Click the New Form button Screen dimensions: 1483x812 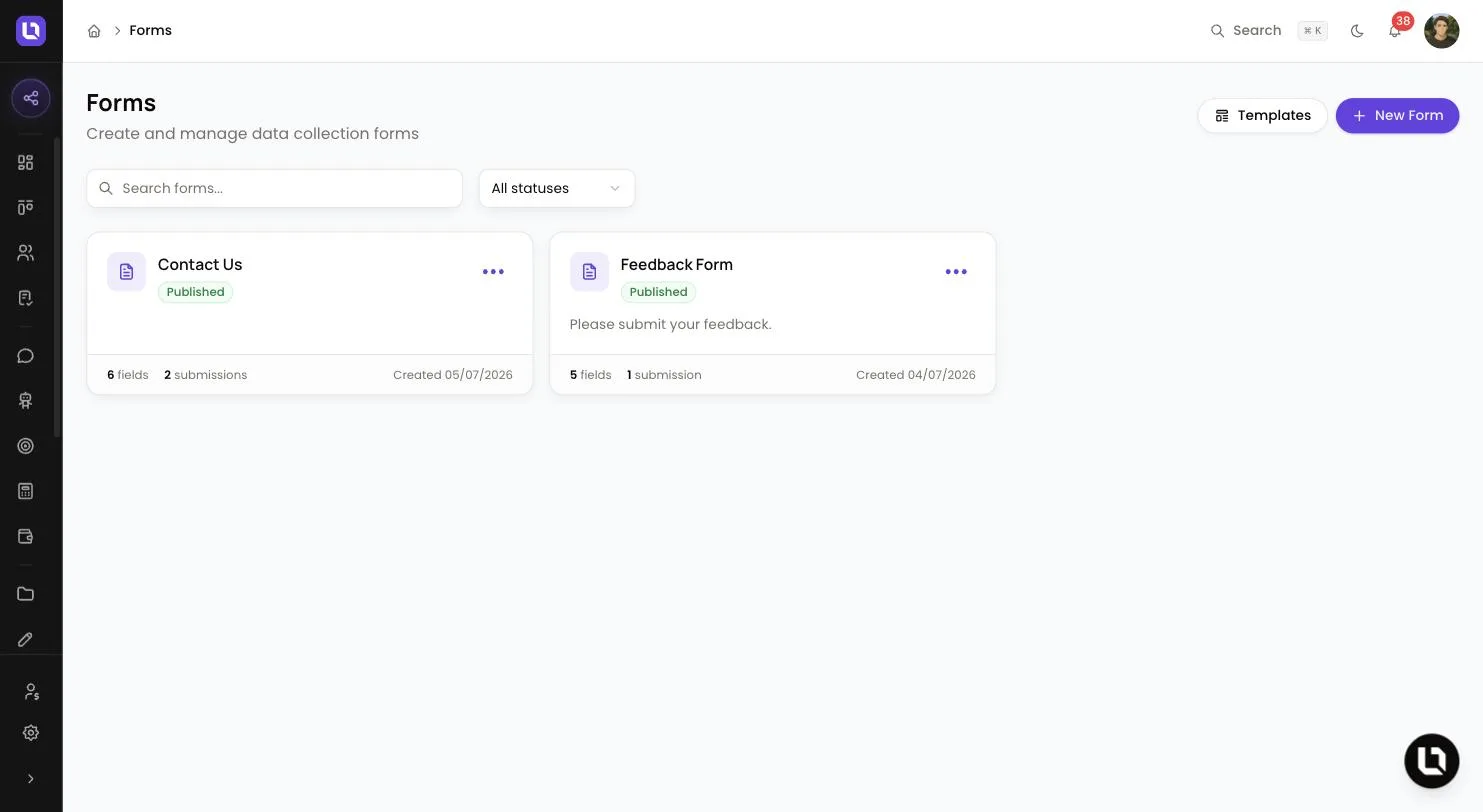1397,116
